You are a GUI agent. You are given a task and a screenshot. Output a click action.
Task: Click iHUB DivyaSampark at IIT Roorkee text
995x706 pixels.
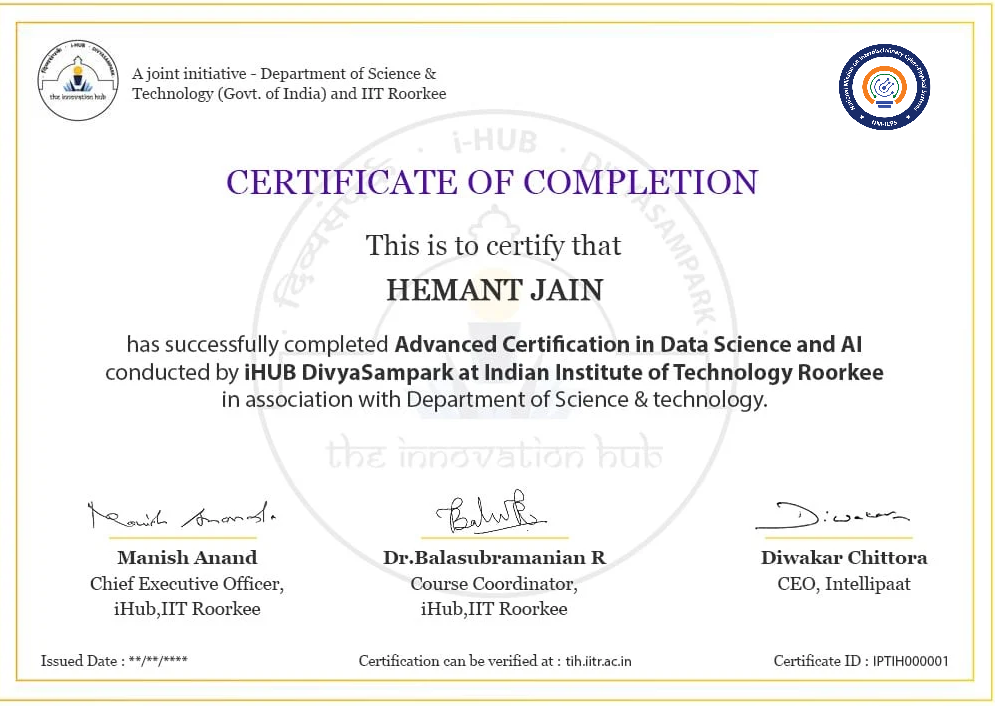coord(563,372)
